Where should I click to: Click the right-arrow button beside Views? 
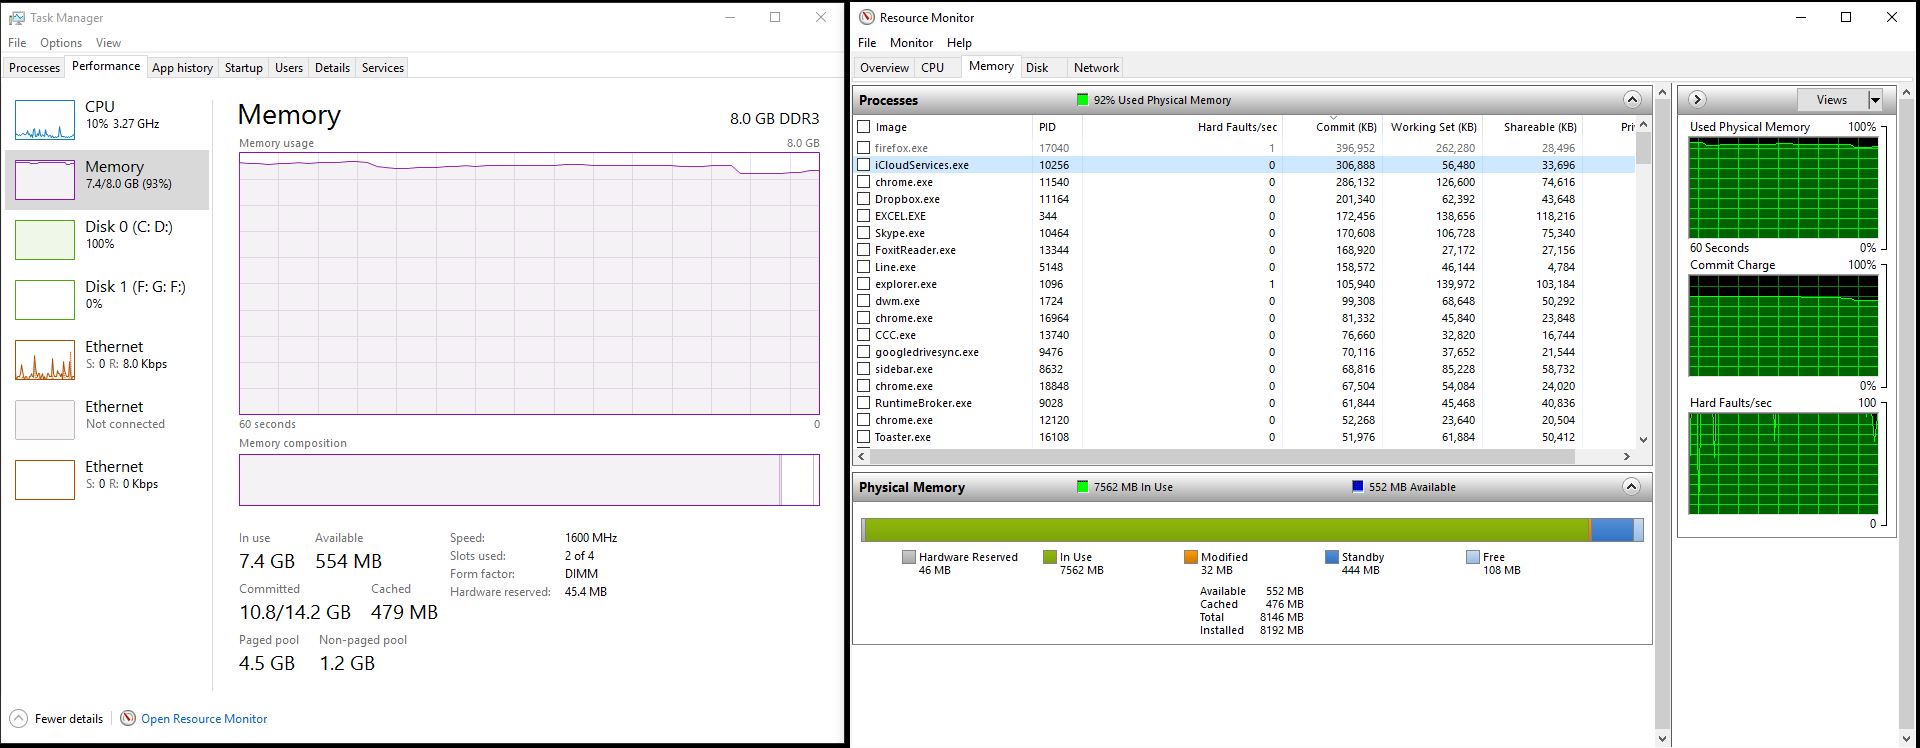point(1697,99)
